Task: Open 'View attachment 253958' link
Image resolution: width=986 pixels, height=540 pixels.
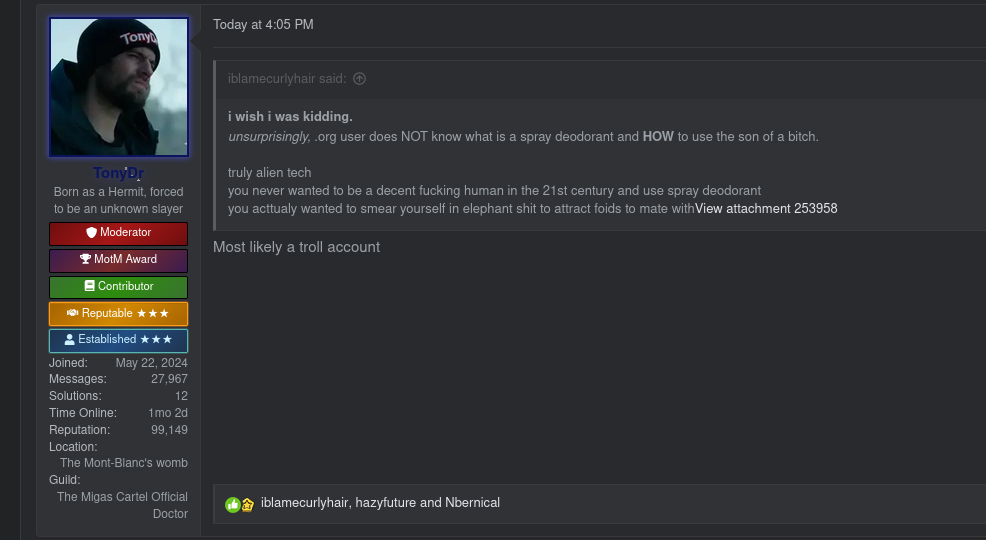Action: click(766, 209)
